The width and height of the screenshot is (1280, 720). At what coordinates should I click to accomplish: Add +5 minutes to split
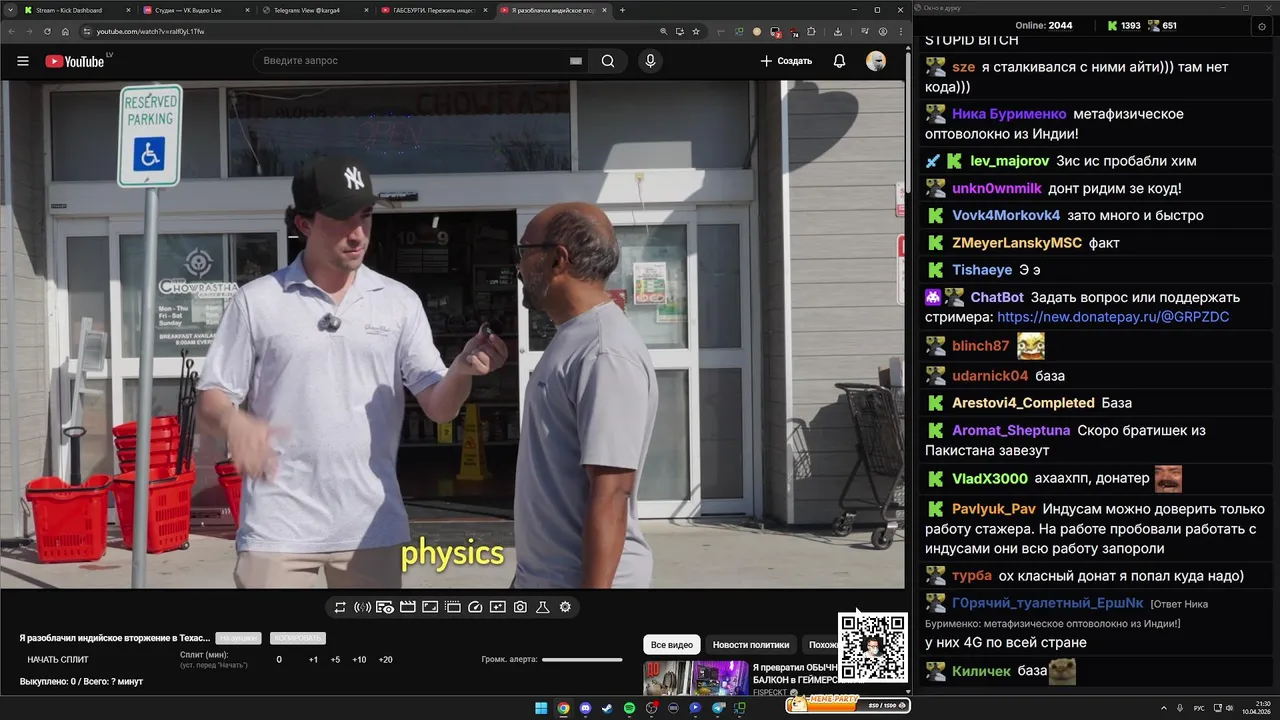coord(335,660)
